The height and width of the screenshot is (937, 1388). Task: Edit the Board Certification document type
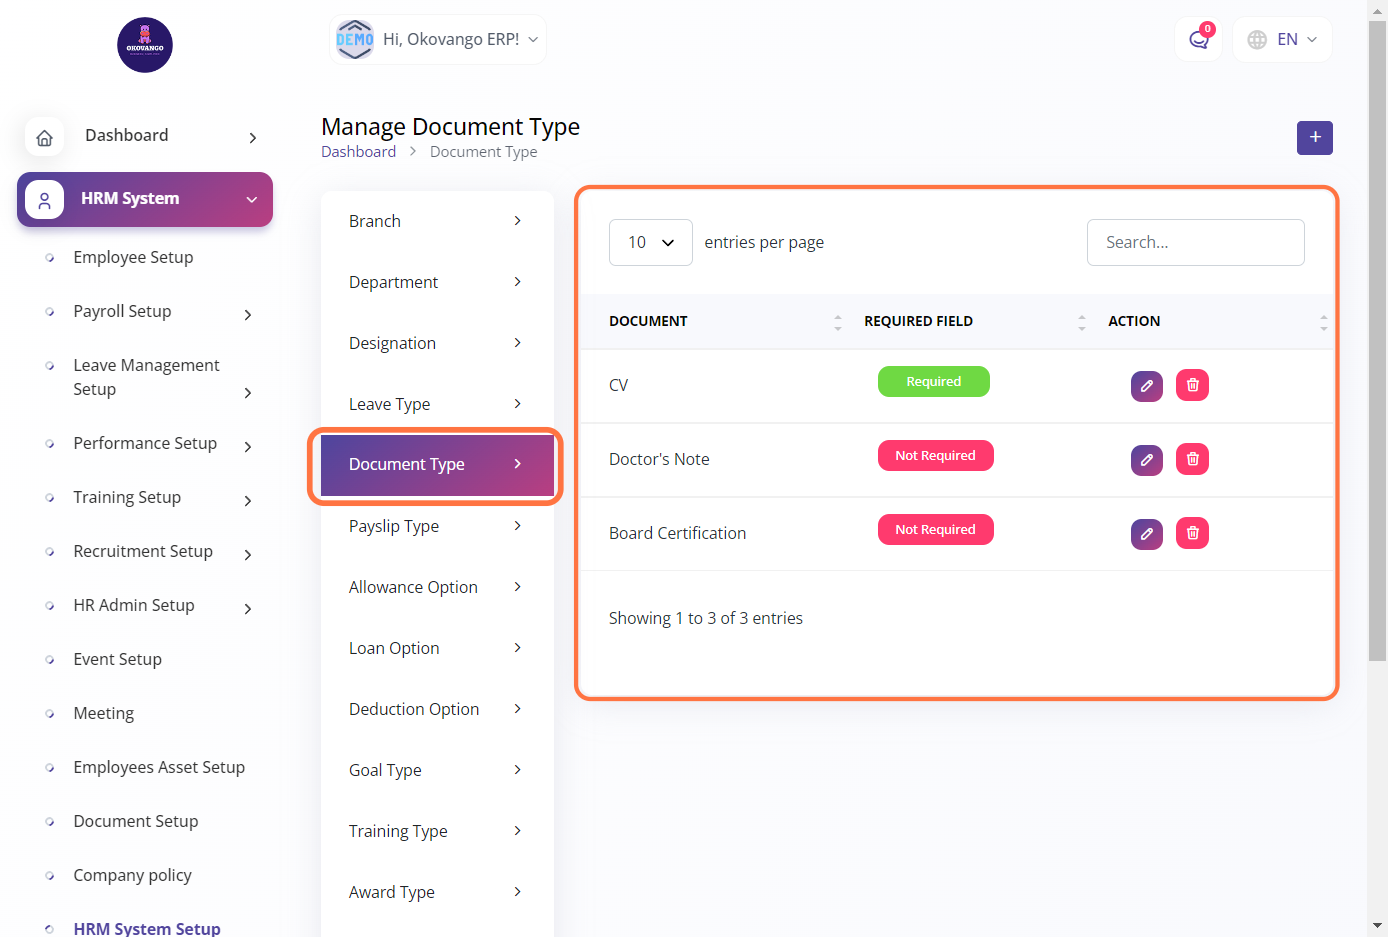[1146, 533]
